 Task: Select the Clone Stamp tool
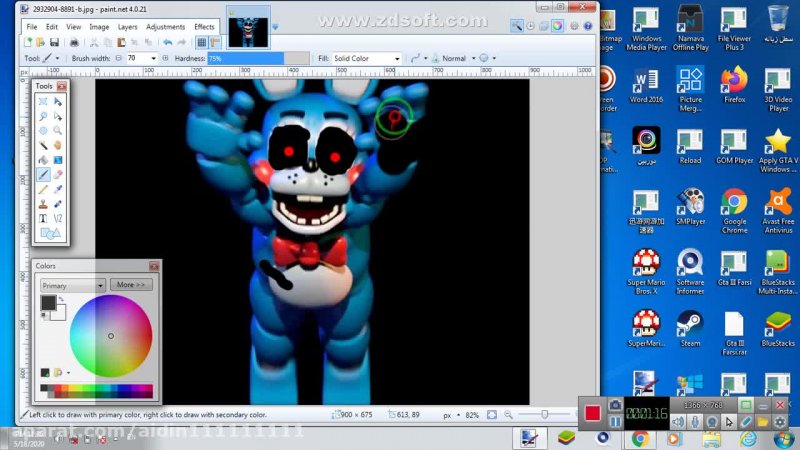(44, 203)
